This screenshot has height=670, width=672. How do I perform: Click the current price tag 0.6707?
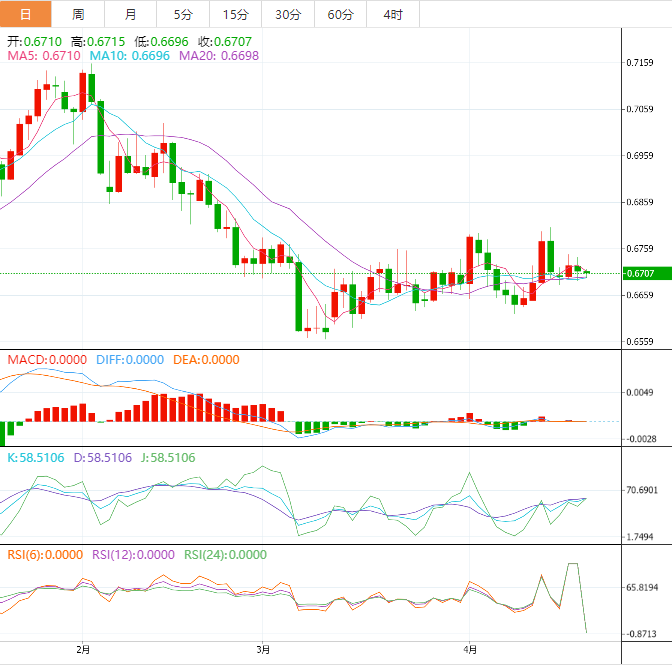(638, 273)
